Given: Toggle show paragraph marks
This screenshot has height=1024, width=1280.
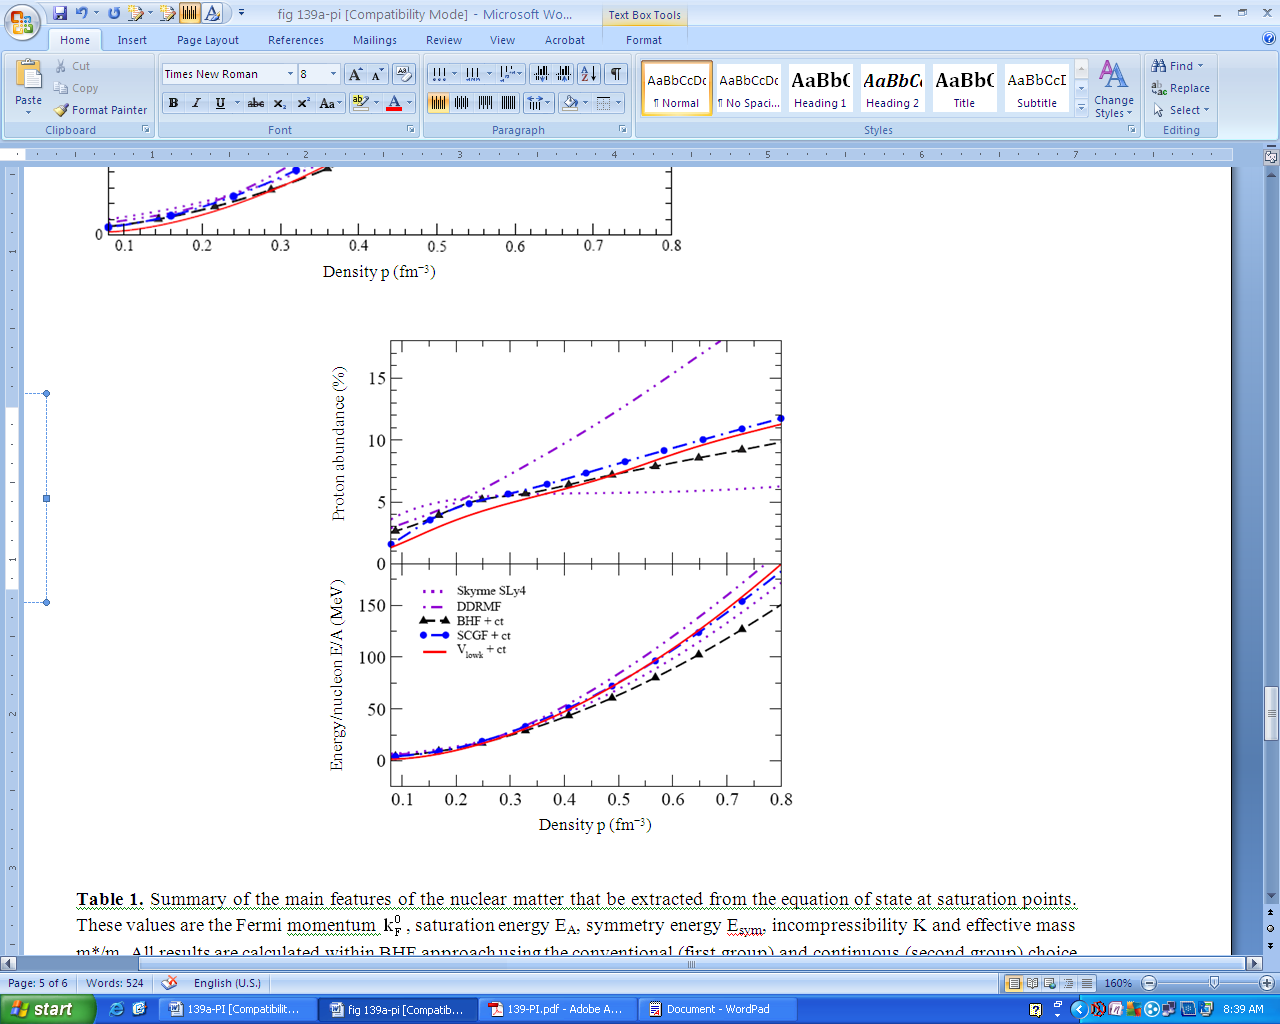Looking at the screenshot, I should click(x=616, y=74).
